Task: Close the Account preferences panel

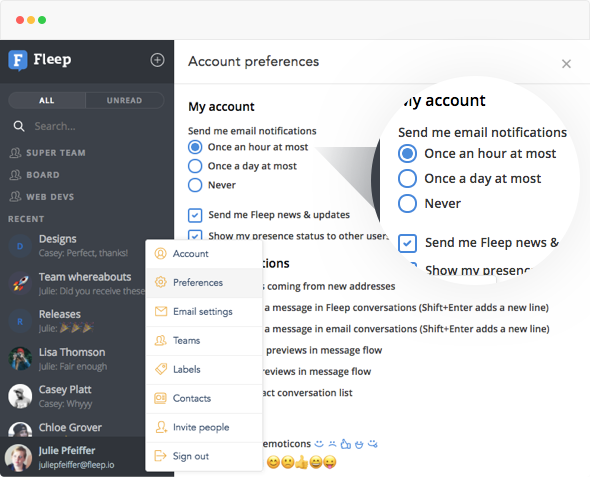Action: tap(566, 64)
